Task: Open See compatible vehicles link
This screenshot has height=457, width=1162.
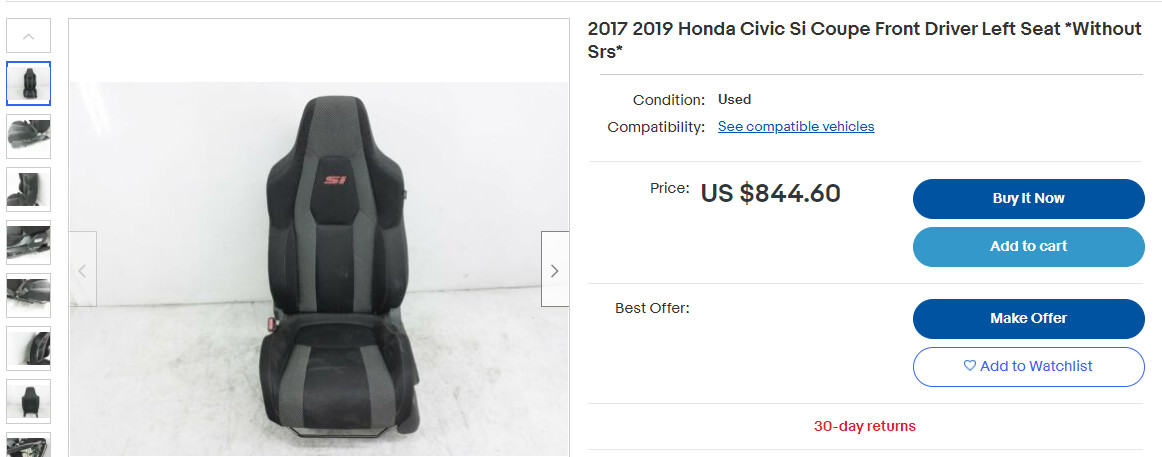Action: tap(796, 127)
